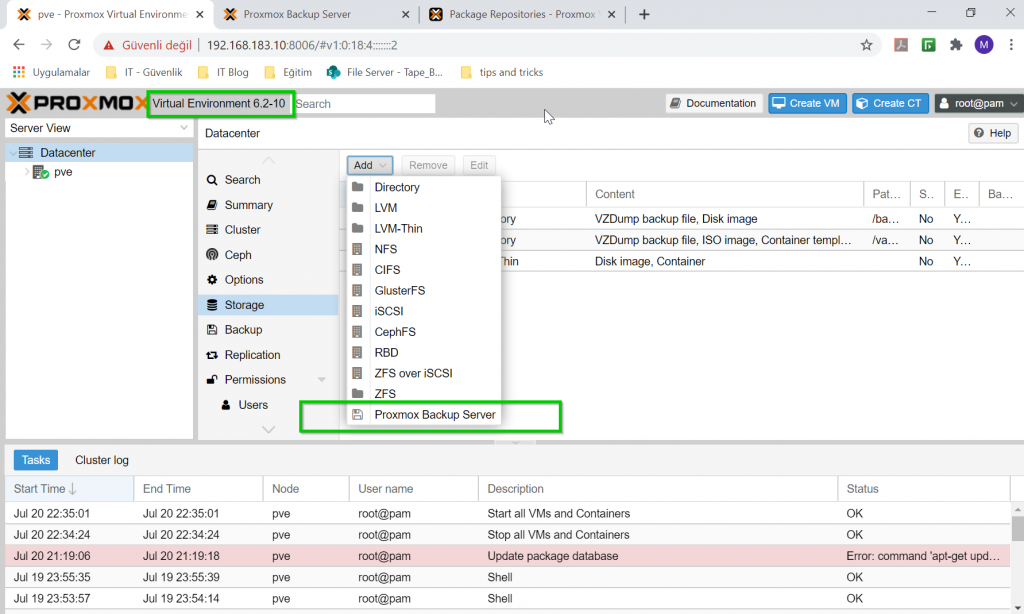Open the Users section

[x=268, y=405]
